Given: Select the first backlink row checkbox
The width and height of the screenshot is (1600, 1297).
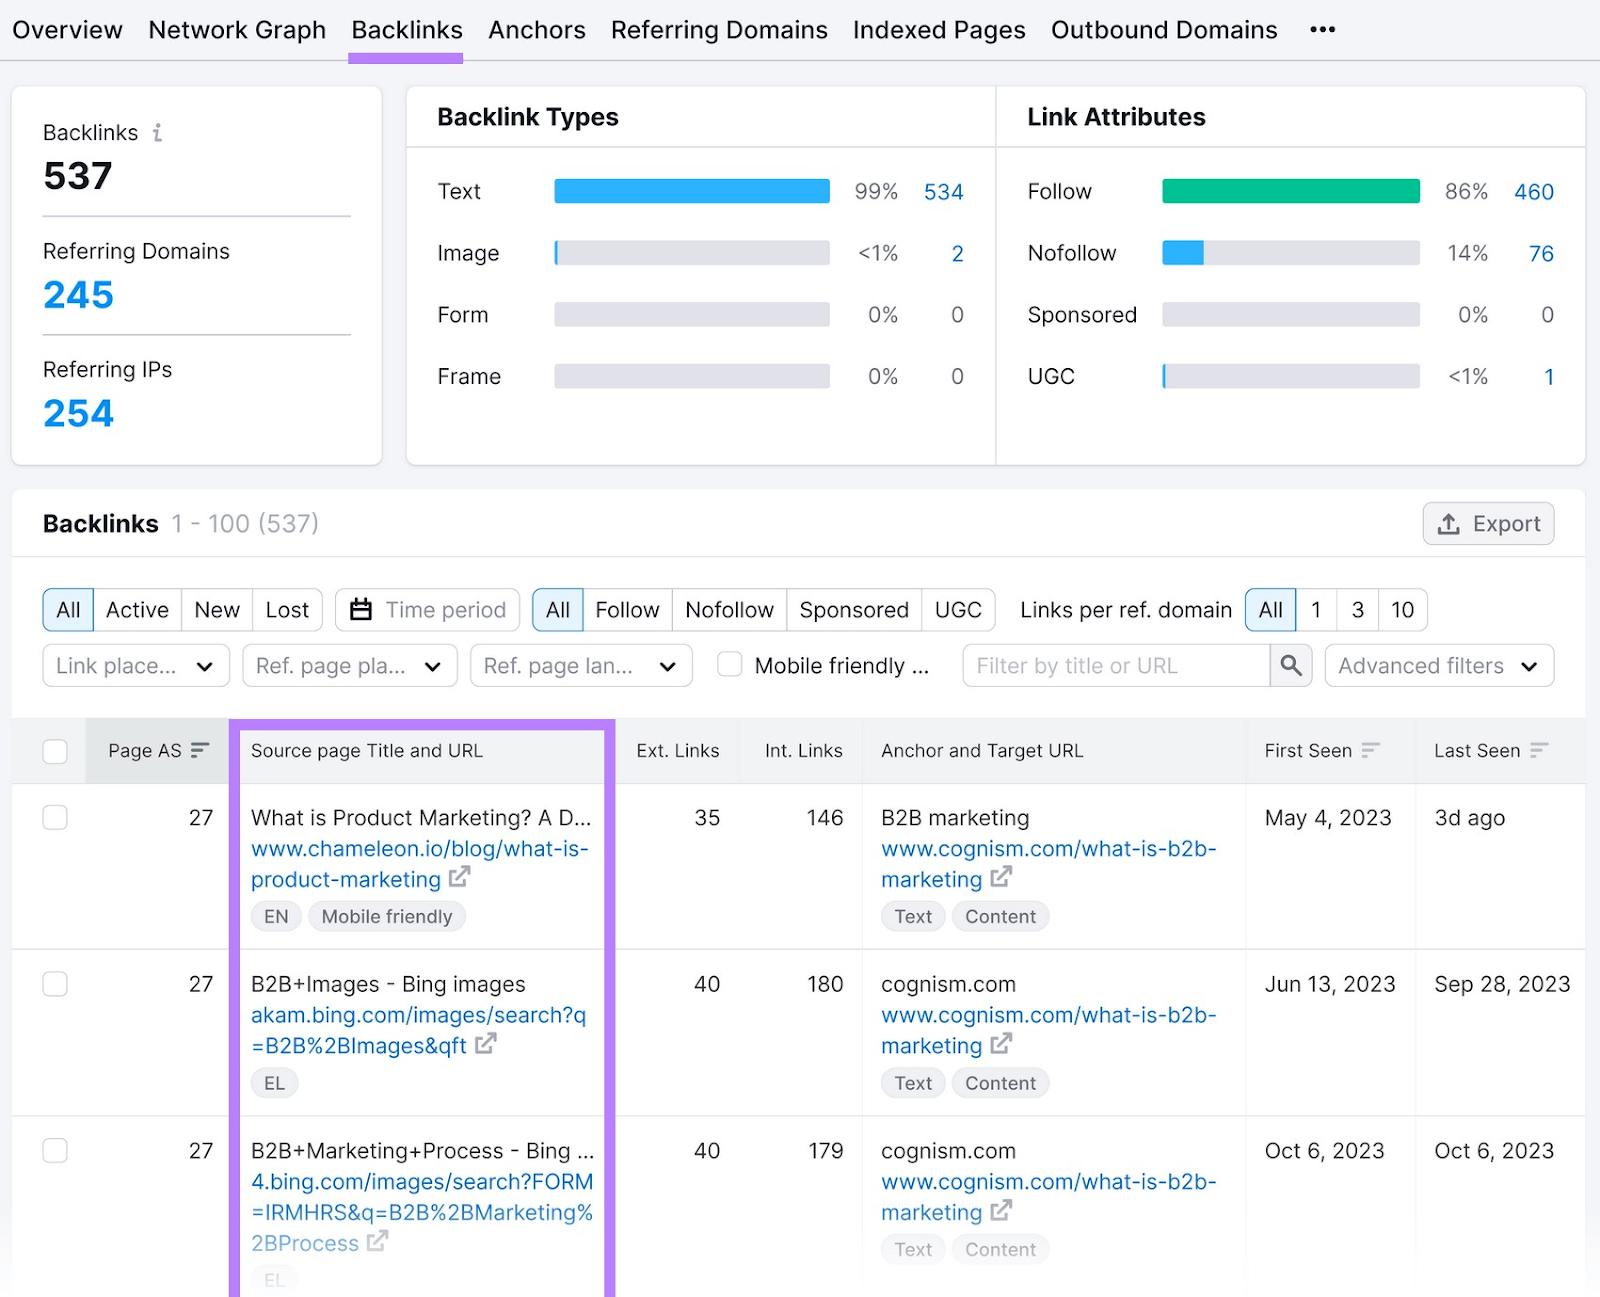Looking at the screenshot, I should pos(55,818).
